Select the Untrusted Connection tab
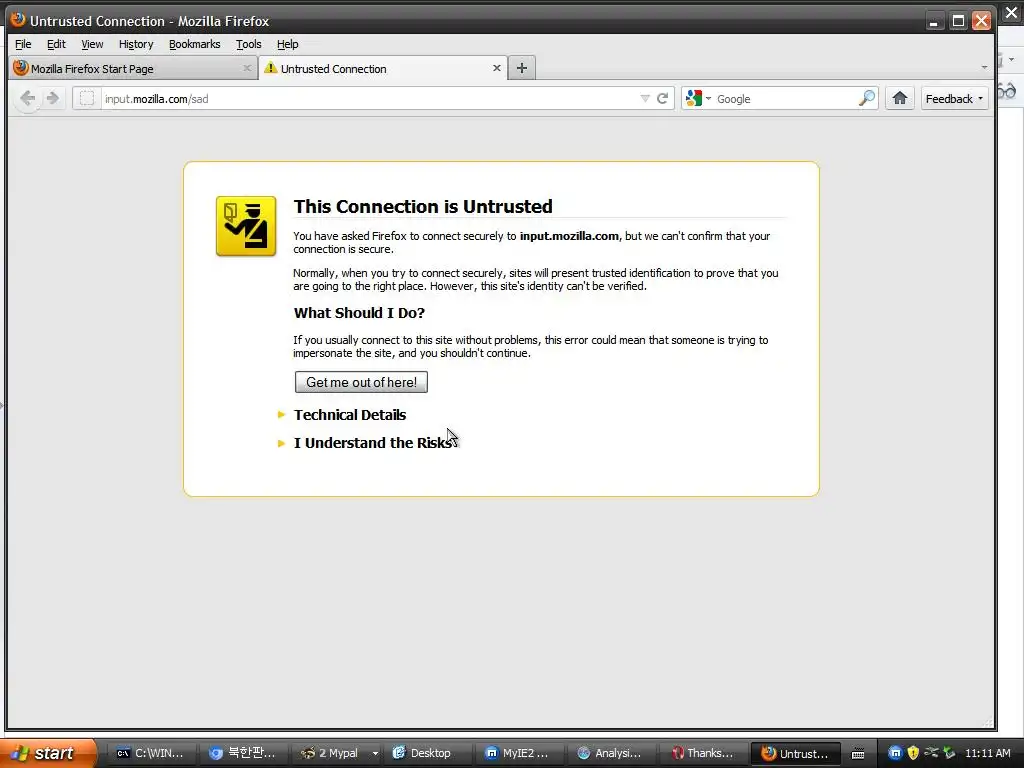The image size is (1024, 768). 383,68
